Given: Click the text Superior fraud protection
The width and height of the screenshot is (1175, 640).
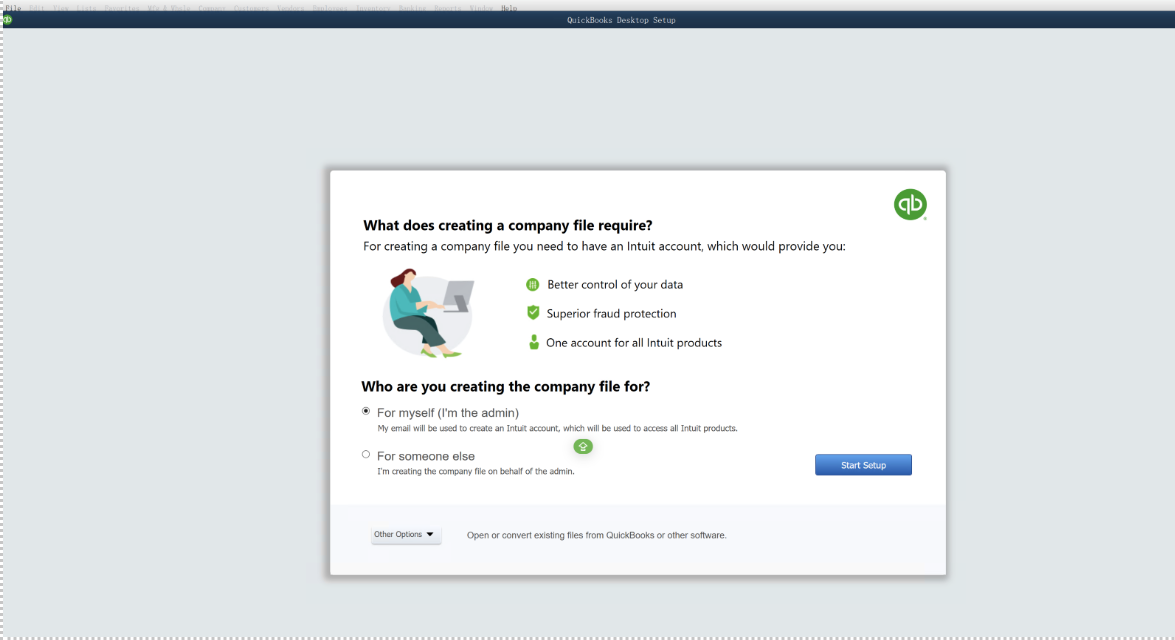Looking at the screenshot, I should [611, 314].
